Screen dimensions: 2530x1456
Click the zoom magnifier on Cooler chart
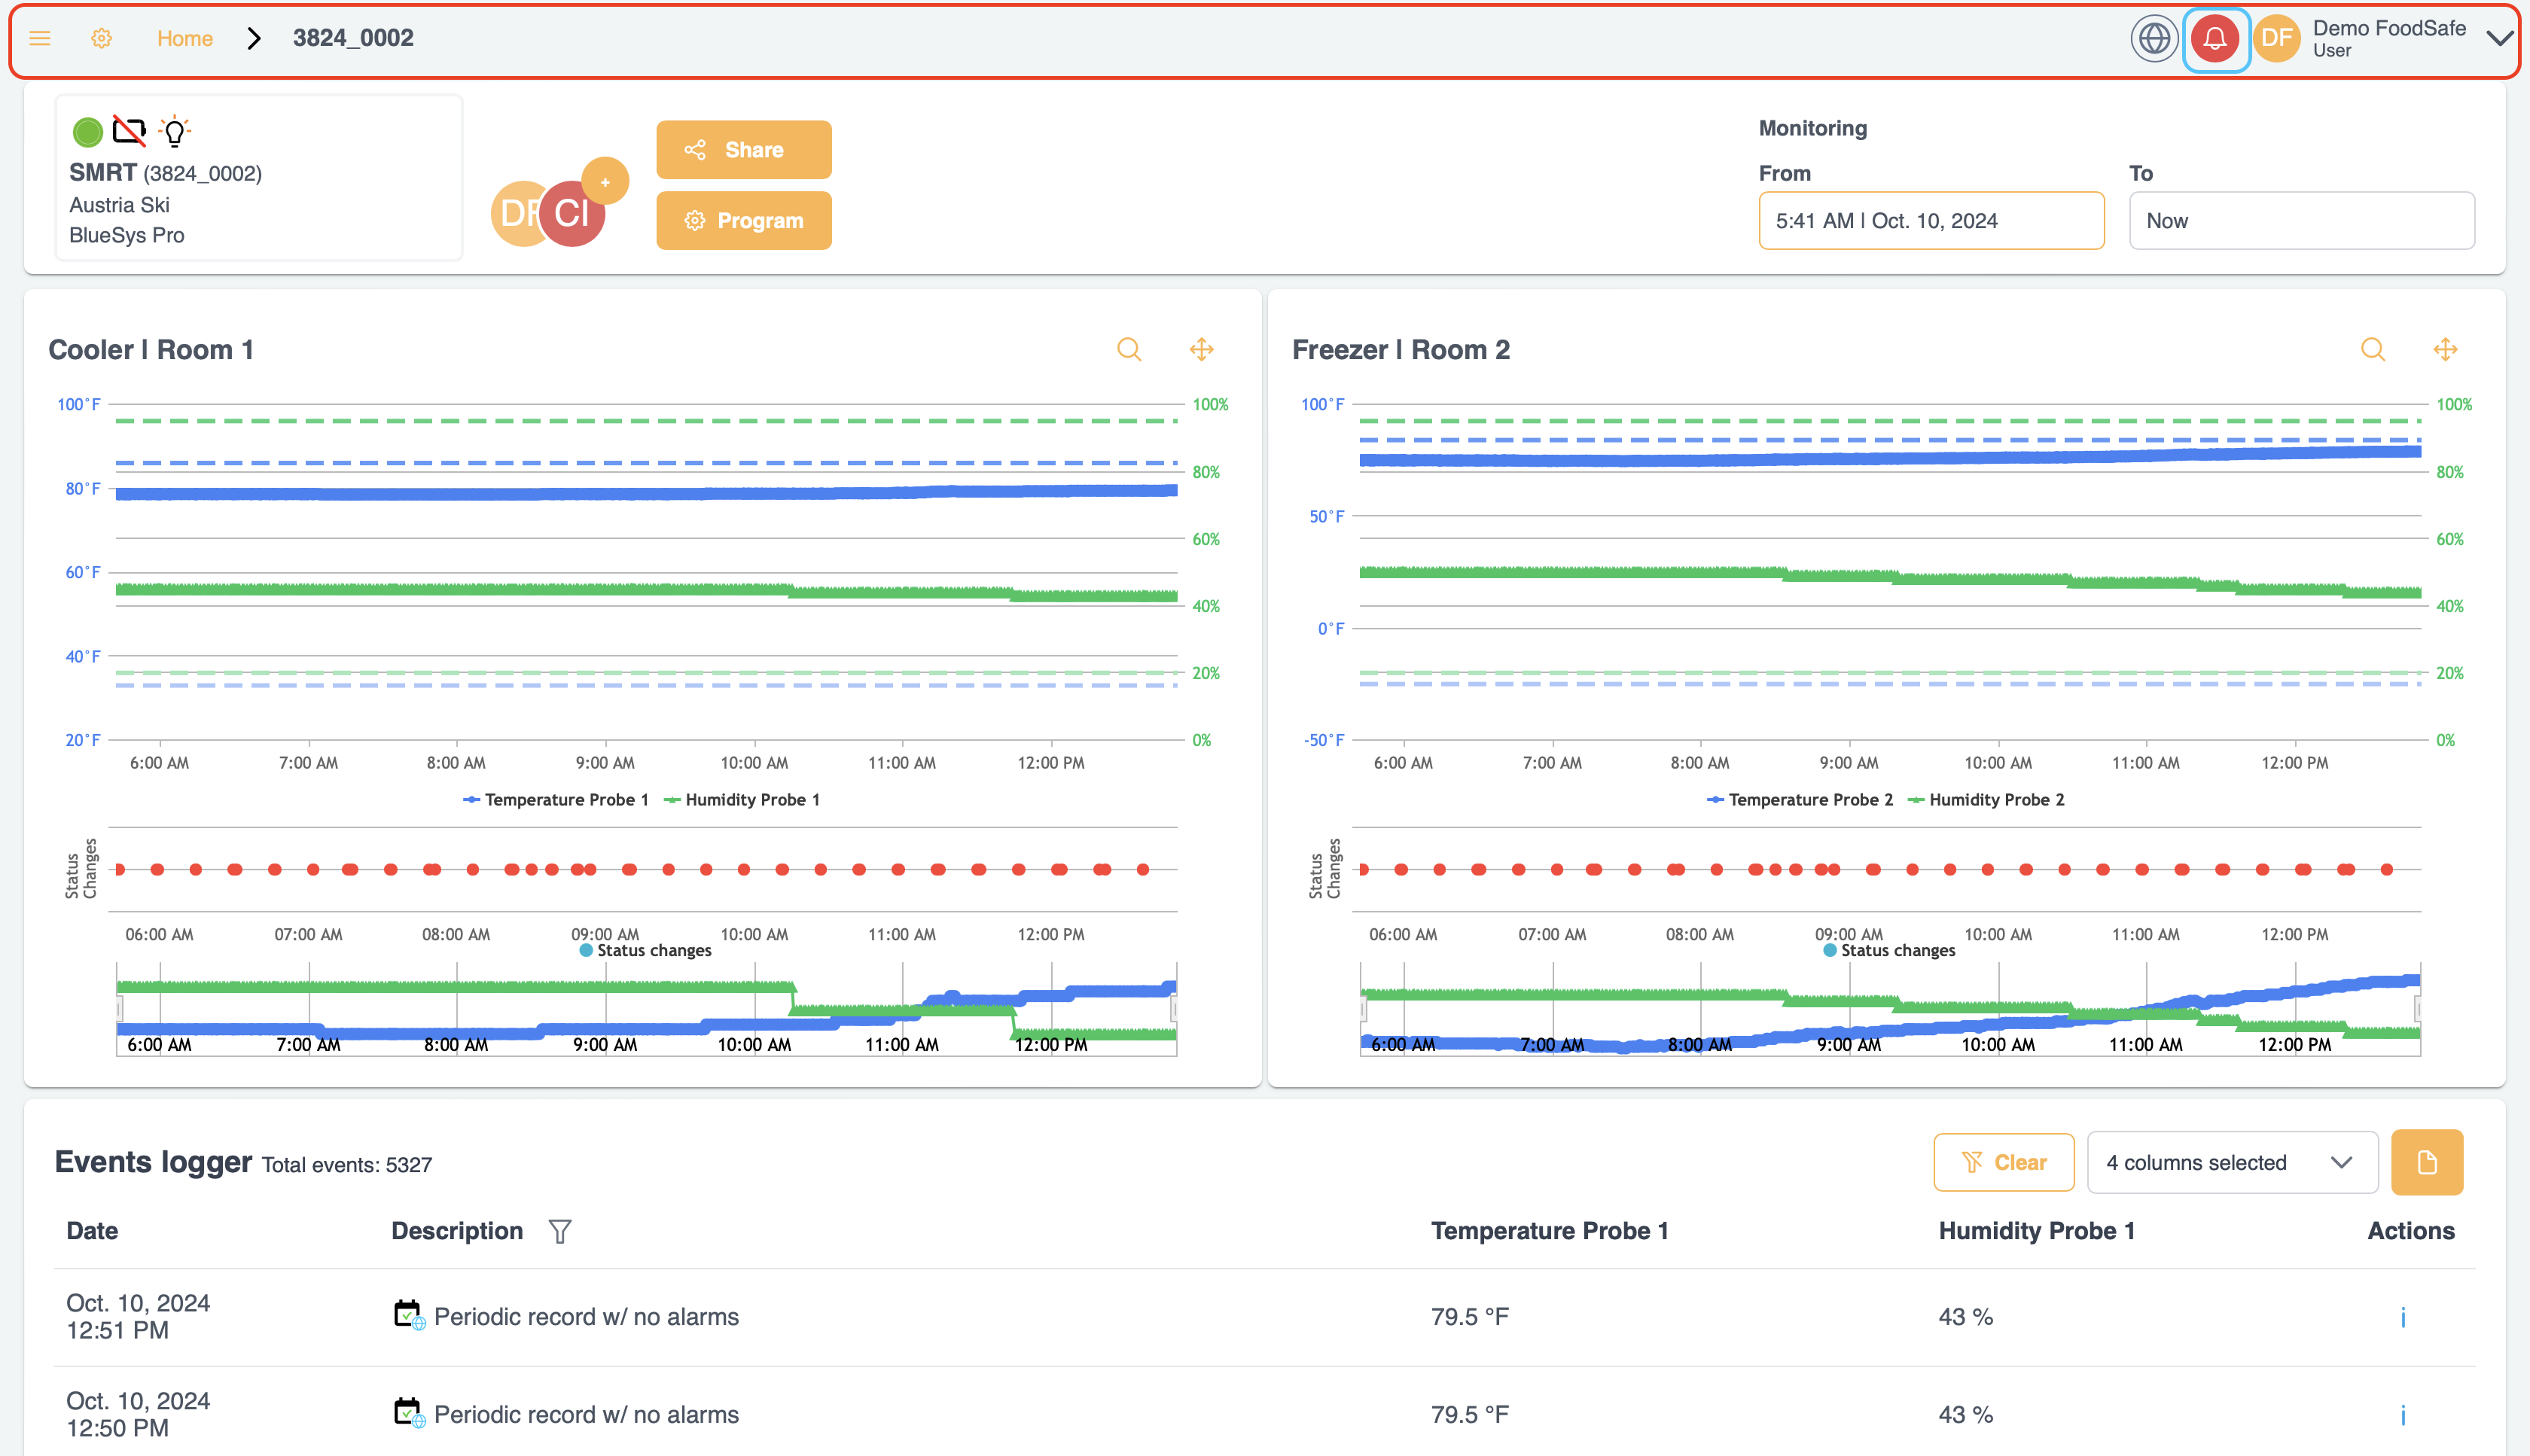pyautogui.click(x=1129, y=349)
